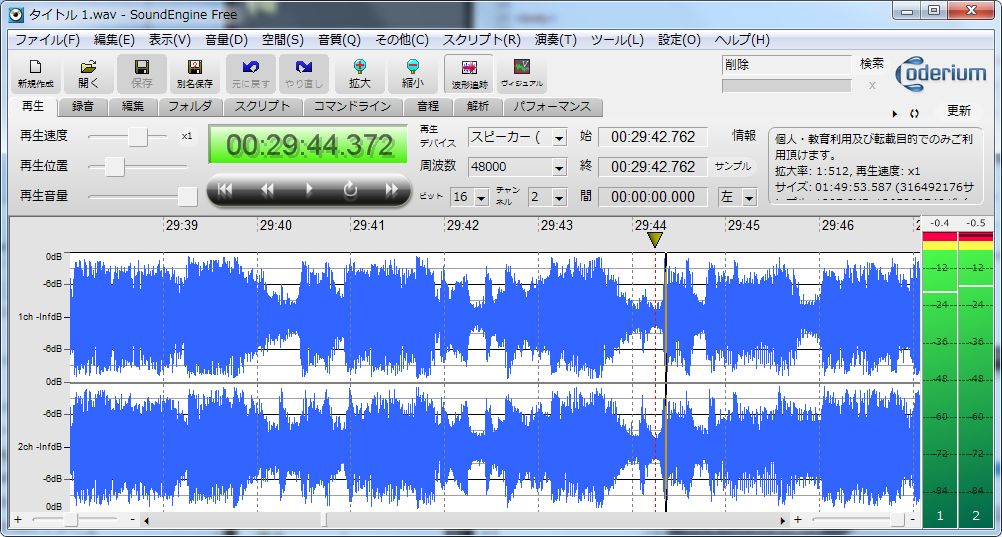Image resolution: width=1002 pixels, height=537 pixels.
Task: Click the 間 duration time field
Action: click(x=653, y=197)
